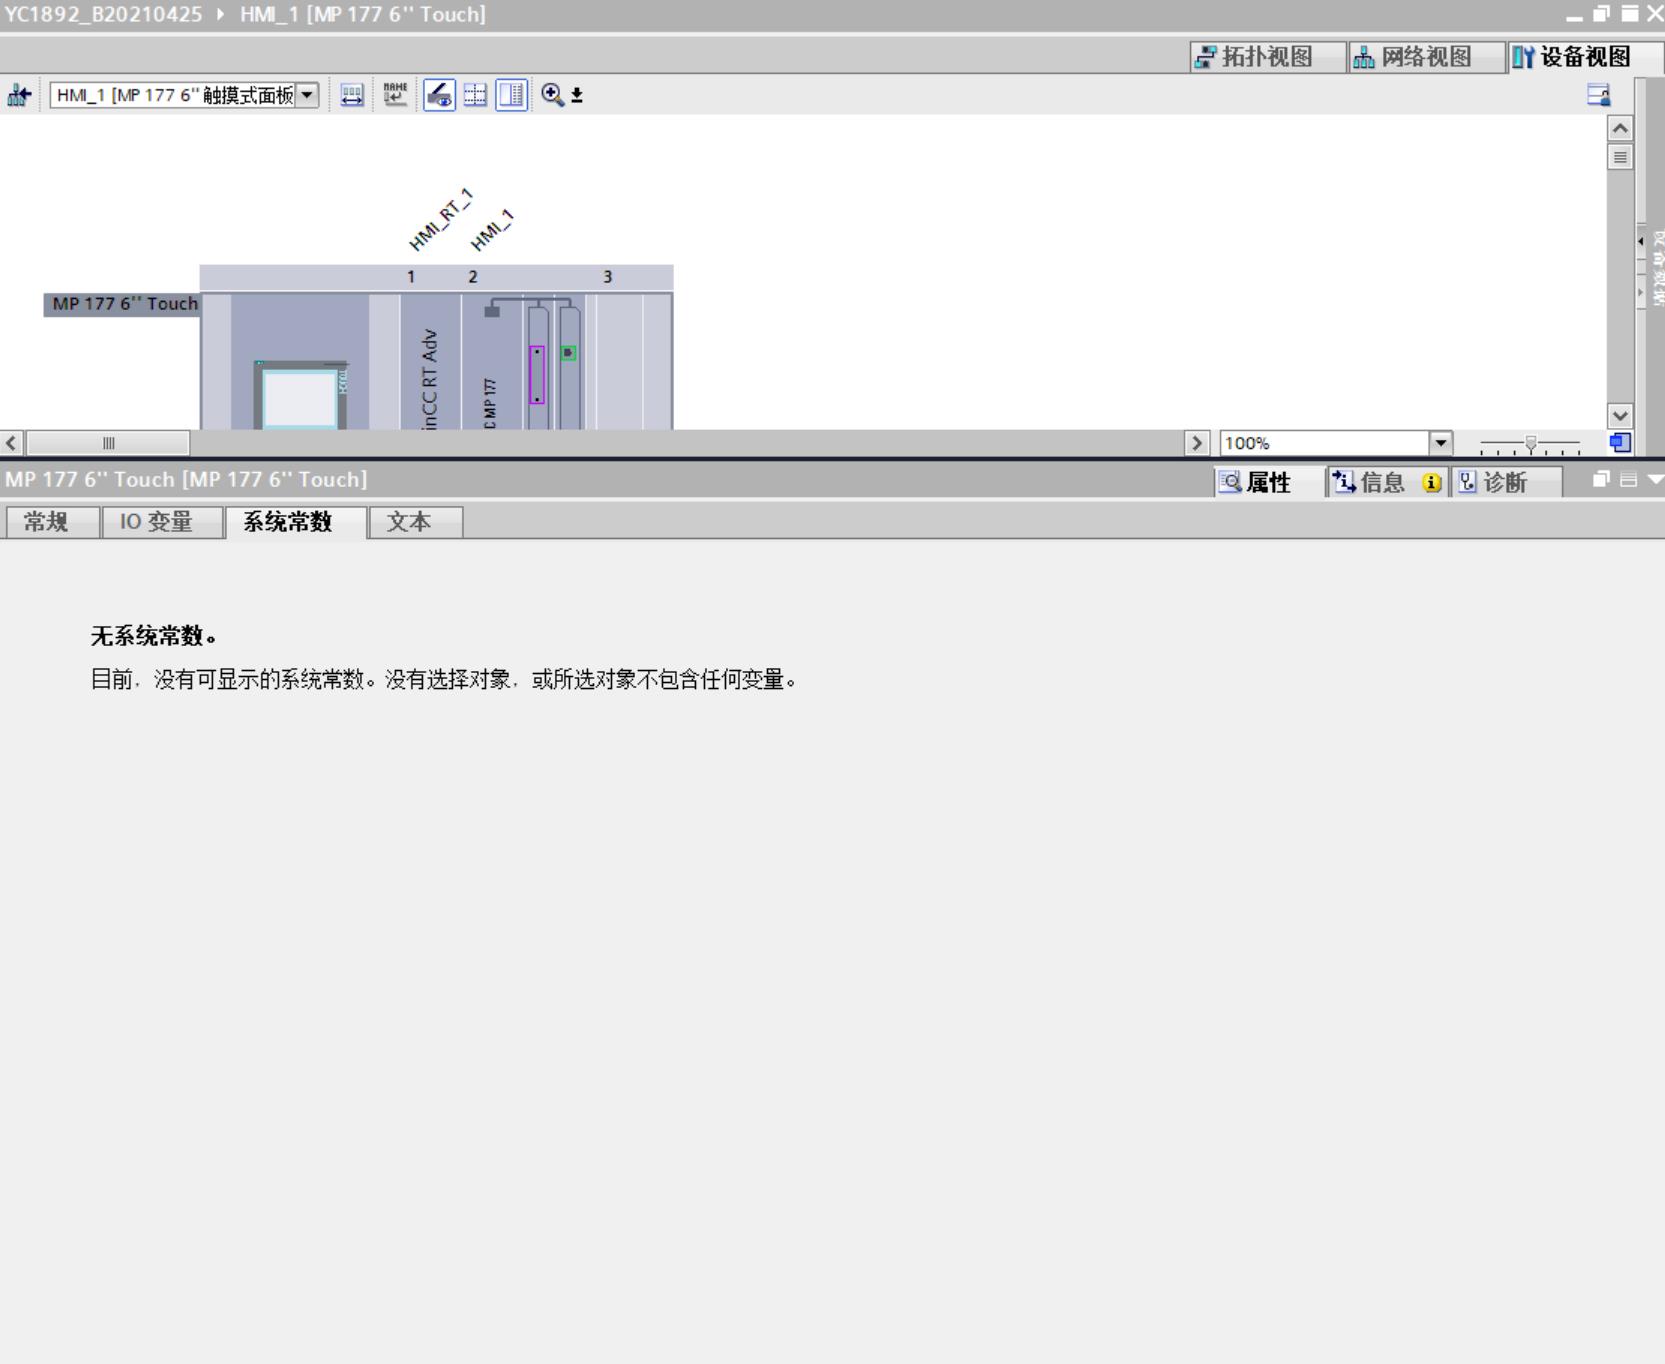1665x1364 pixels.
Task: Click the network insert icon left of device selector
Action: pos(19,95)
